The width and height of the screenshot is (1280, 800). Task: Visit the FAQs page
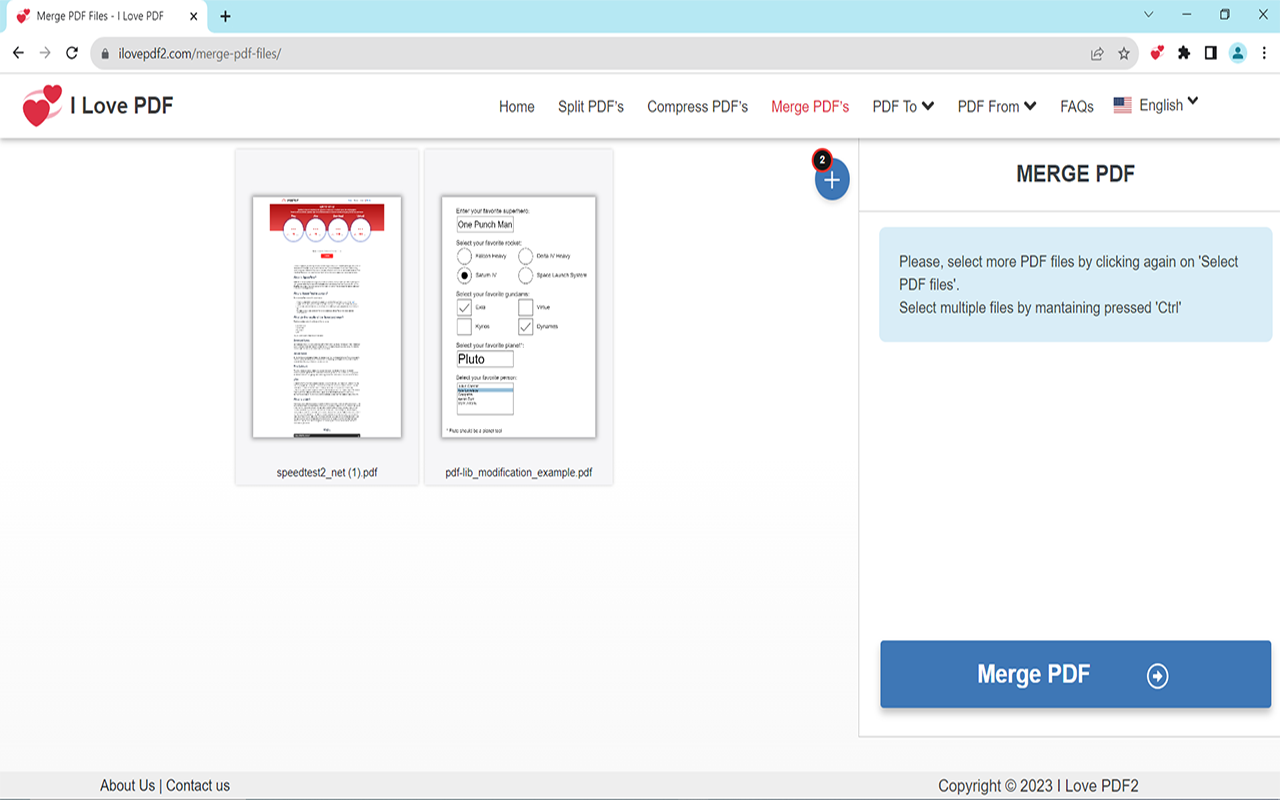1076,106
